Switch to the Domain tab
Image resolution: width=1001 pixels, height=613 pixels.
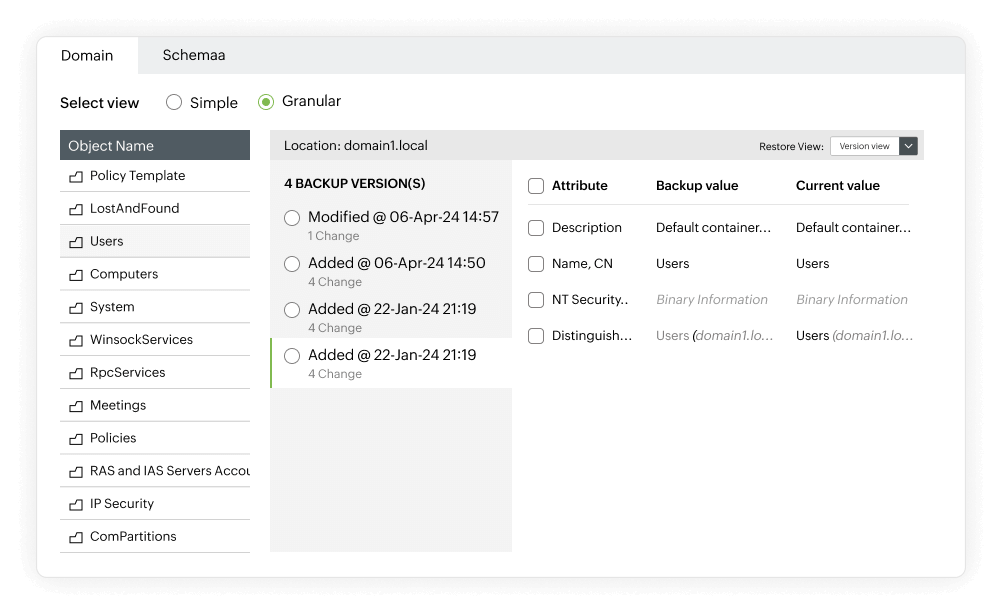coord(88,55)
